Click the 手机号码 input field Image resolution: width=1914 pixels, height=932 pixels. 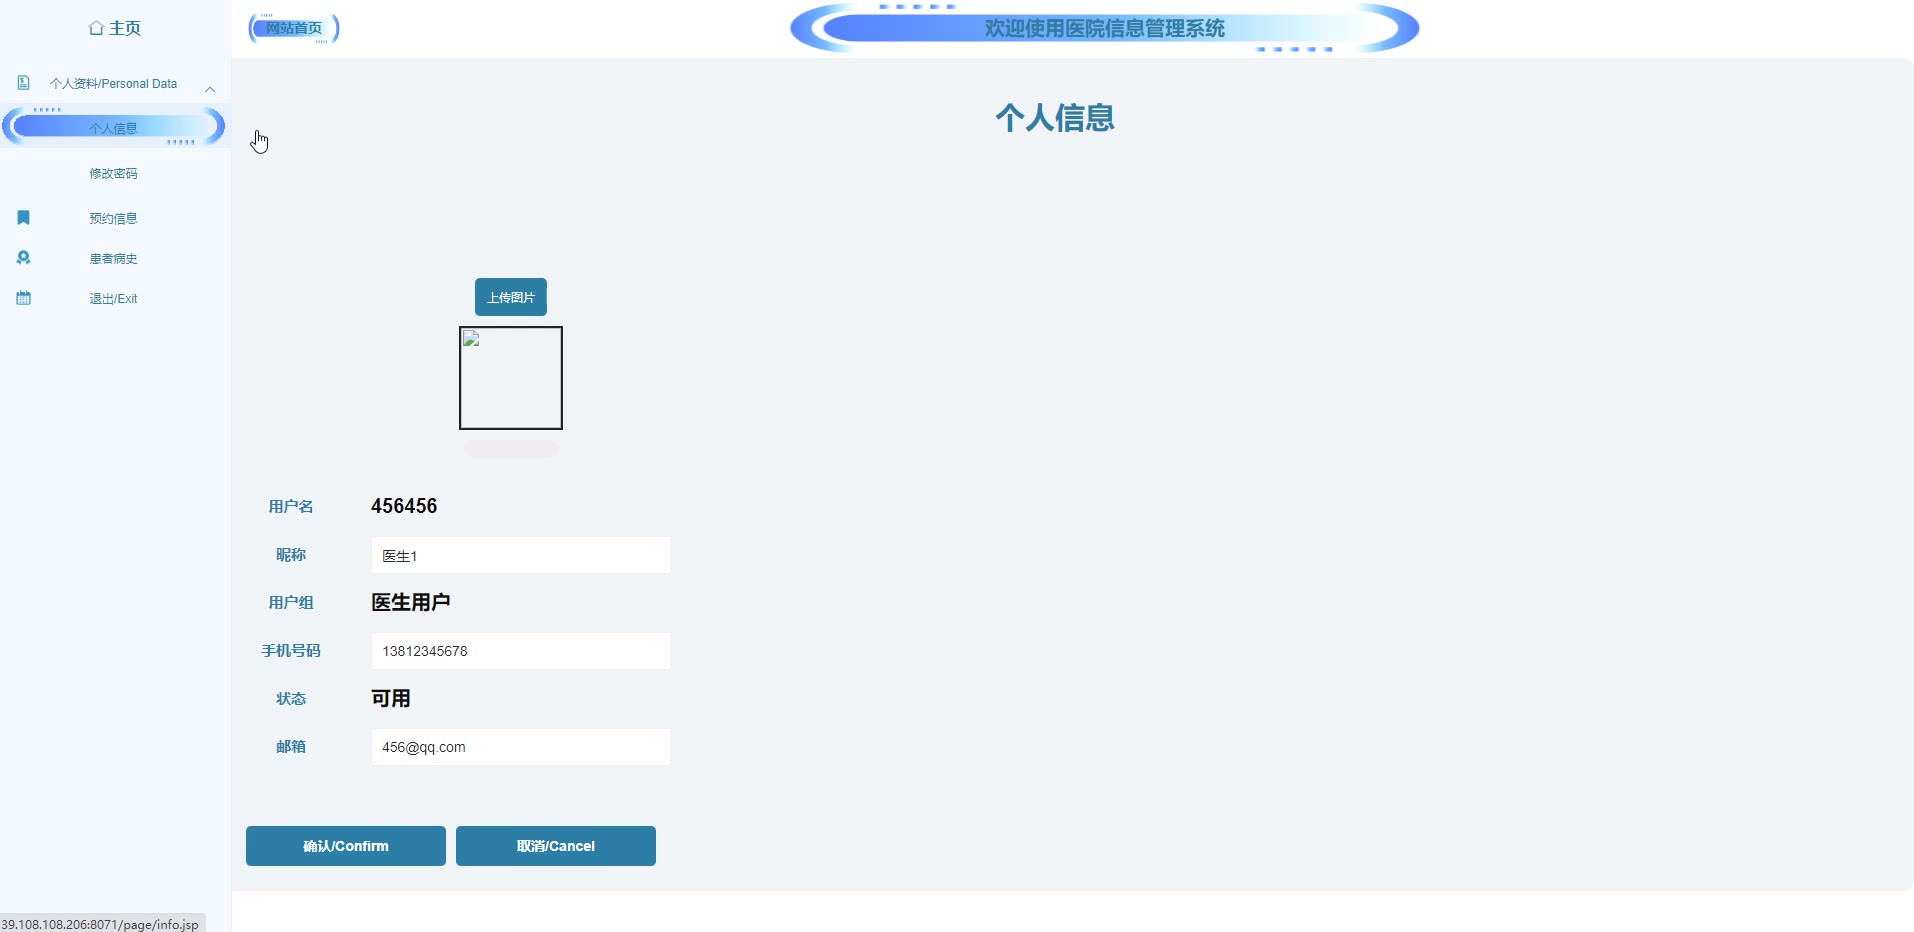coord(521,651)
